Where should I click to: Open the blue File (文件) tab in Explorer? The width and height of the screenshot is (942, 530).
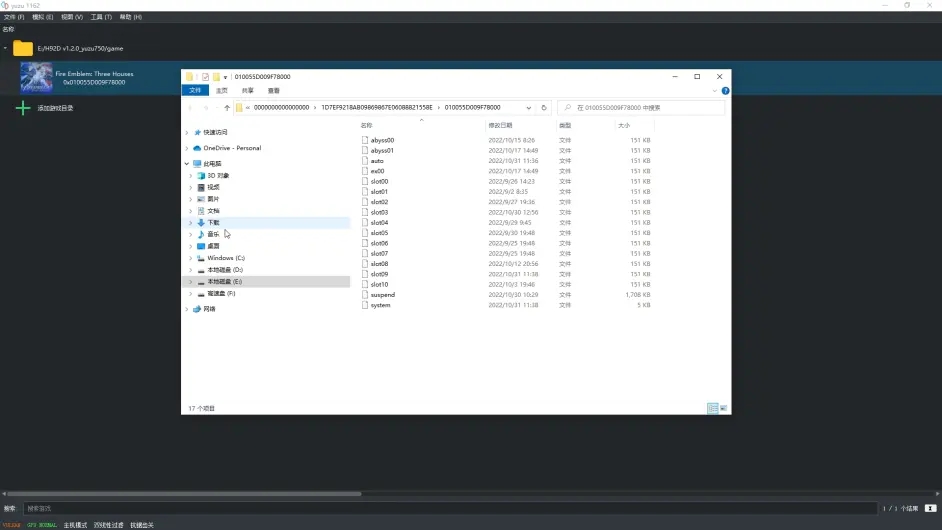pos(195,91)
